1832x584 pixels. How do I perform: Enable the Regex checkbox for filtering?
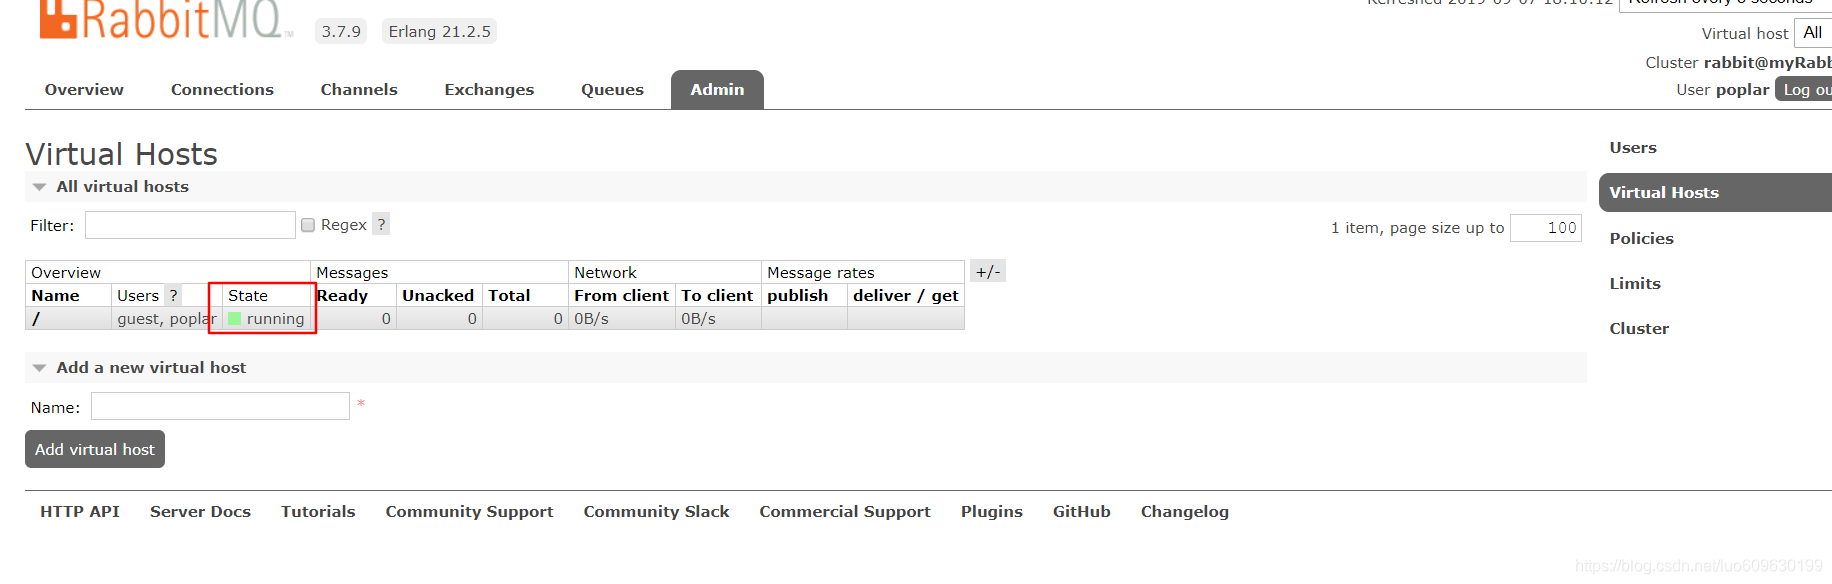tap(308, 224)
